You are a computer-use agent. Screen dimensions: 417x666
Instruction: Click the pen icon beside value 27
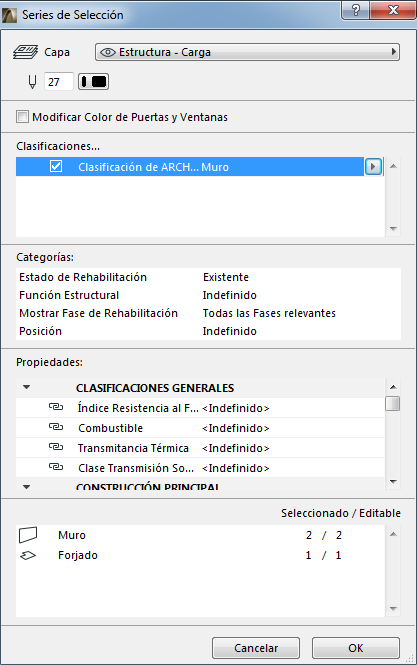point(32,82)
